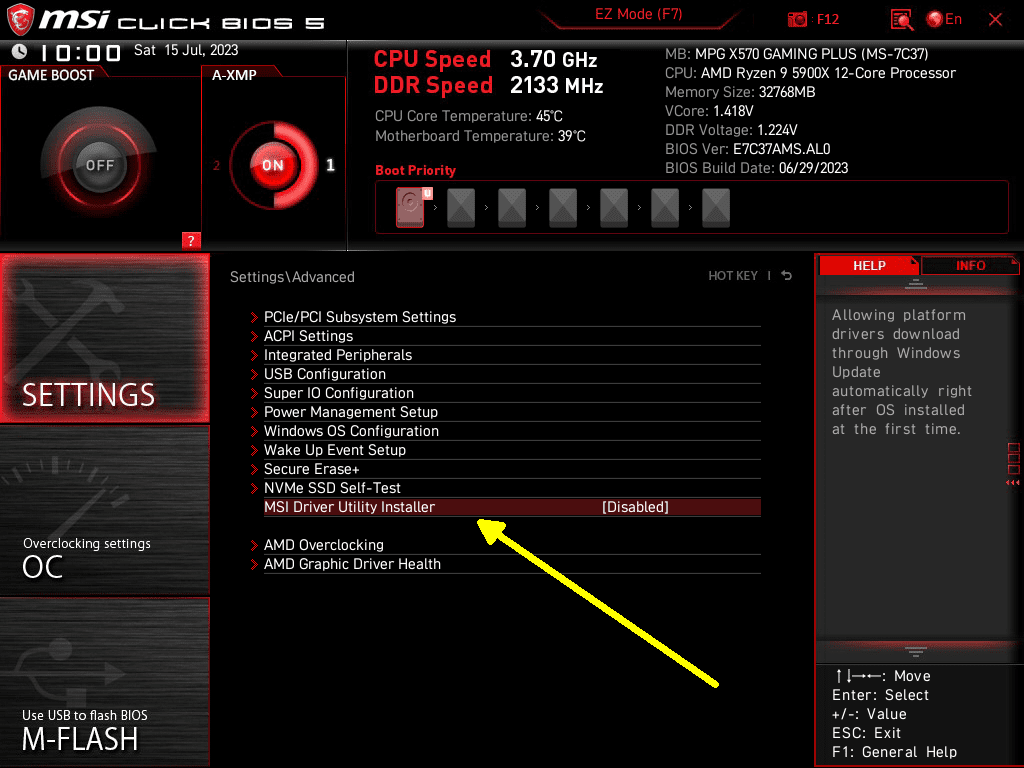Viewport: 1024px width, 768px height.
Task: Open the OC overclocking settings section
Action: tap(104, 511)
